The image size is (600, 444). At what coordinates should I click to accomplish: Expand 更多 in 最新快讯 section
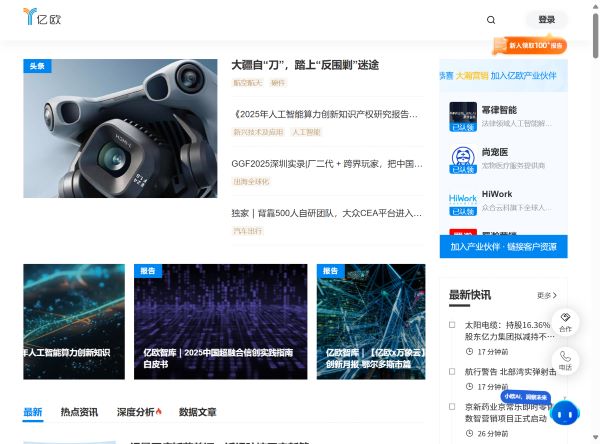coord(547,295)
